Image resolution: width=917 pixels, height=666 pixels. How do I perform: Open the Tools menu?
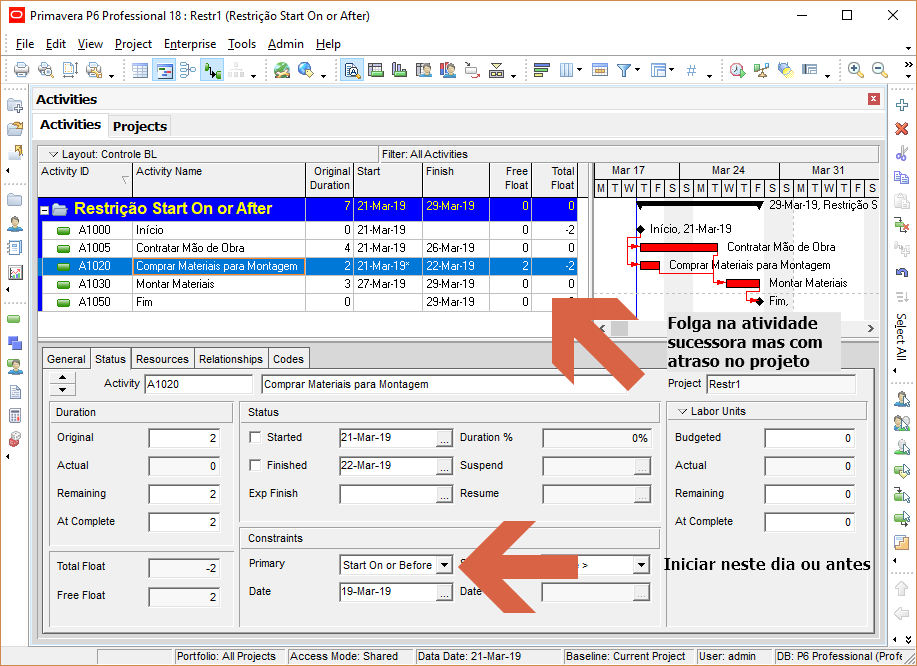242,44
